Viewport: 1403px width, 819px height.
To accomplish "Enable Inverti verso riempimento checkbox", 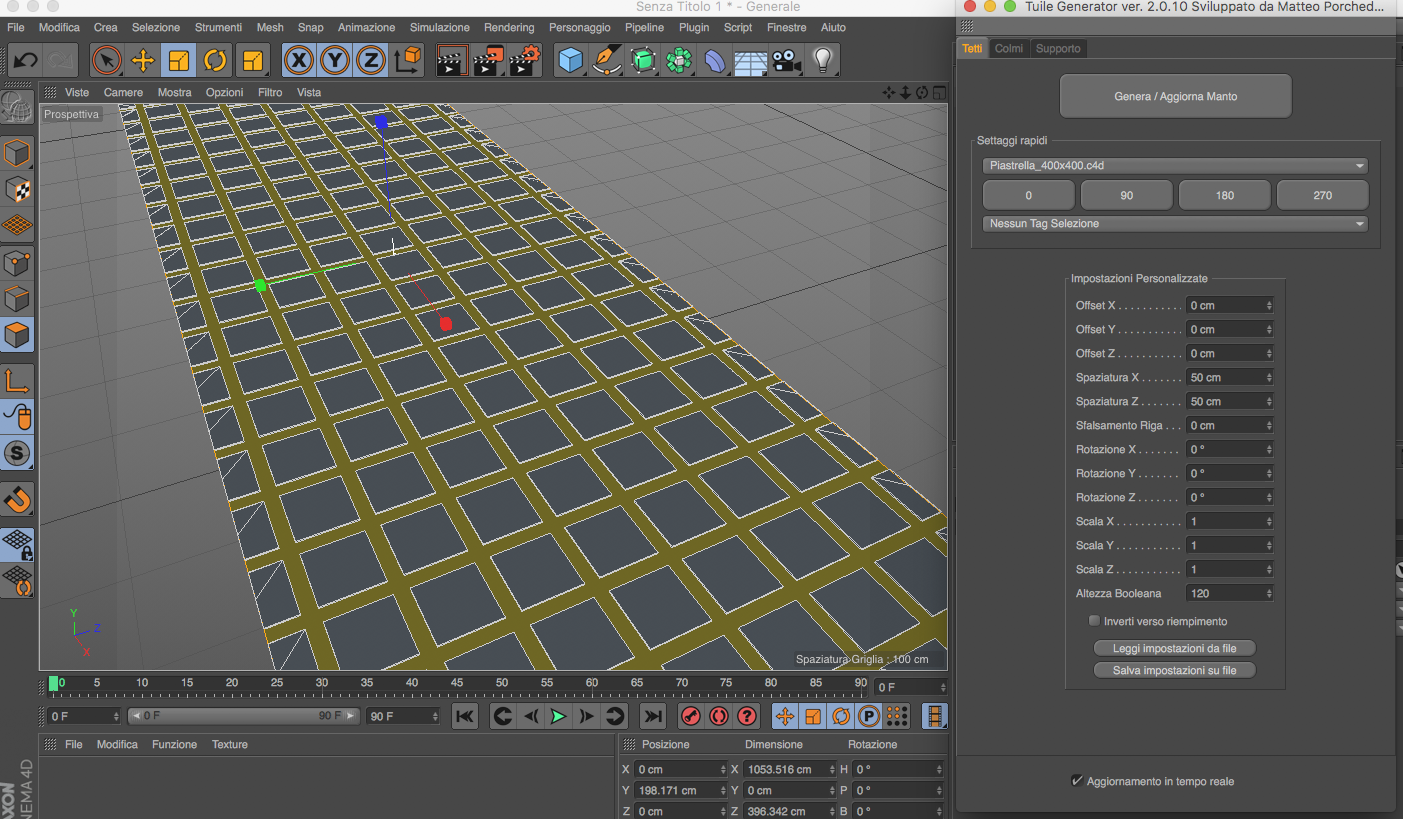I will click(x=1094, y=621).
